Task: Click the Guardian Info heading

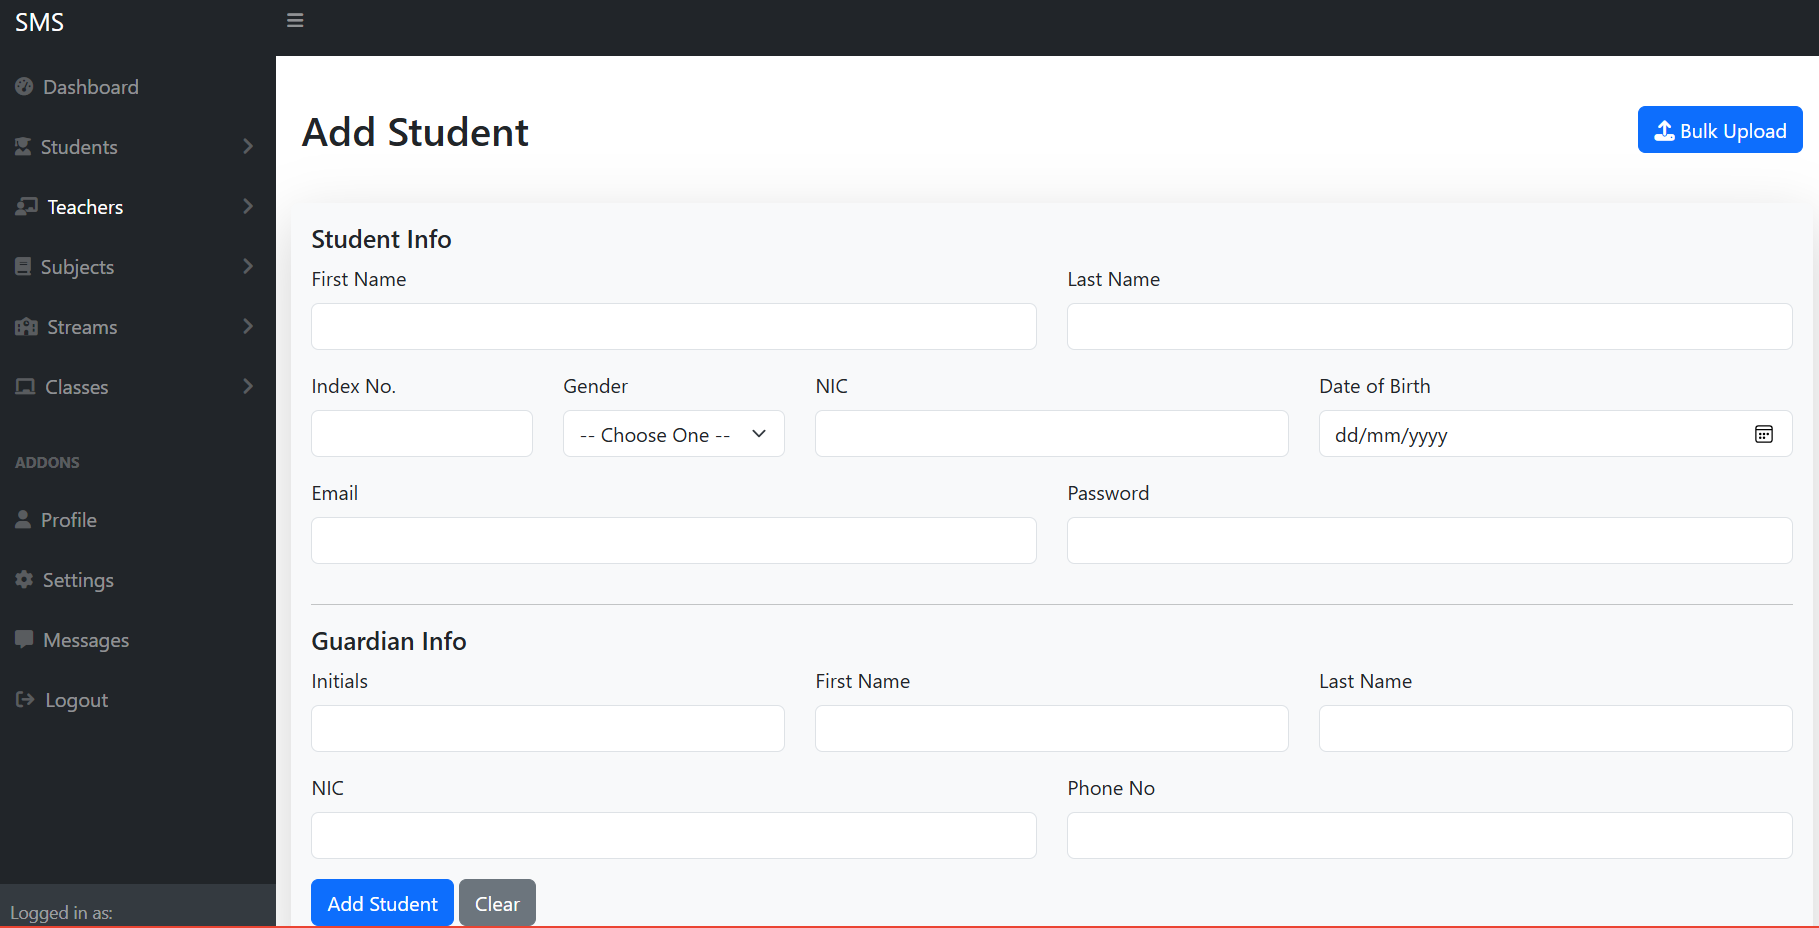Action: 389,641
